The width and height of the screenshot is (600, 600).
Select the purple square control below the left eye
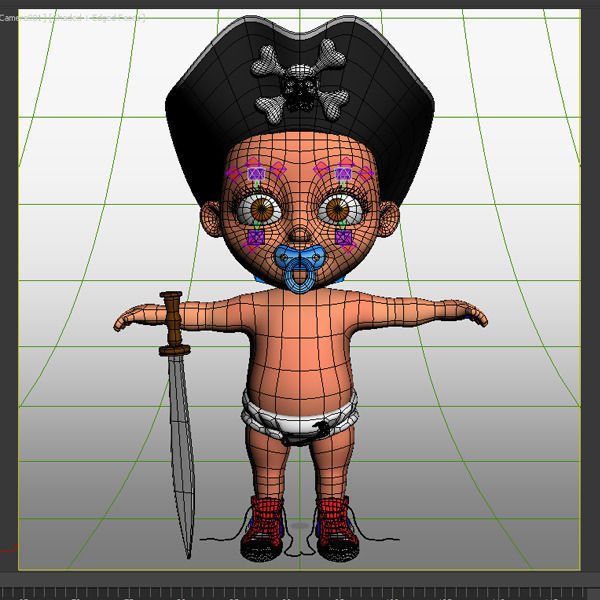[x=256, y=238]
